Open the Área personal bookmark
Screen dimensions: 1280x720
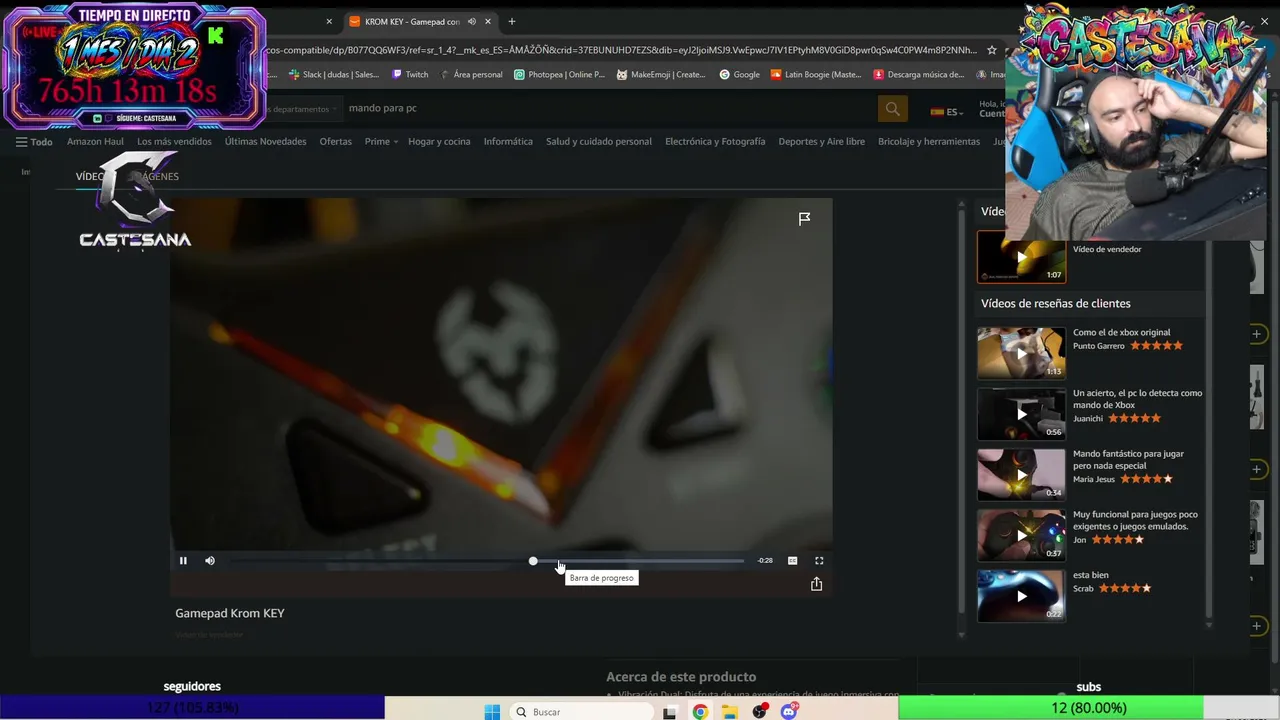coord(471,74)
